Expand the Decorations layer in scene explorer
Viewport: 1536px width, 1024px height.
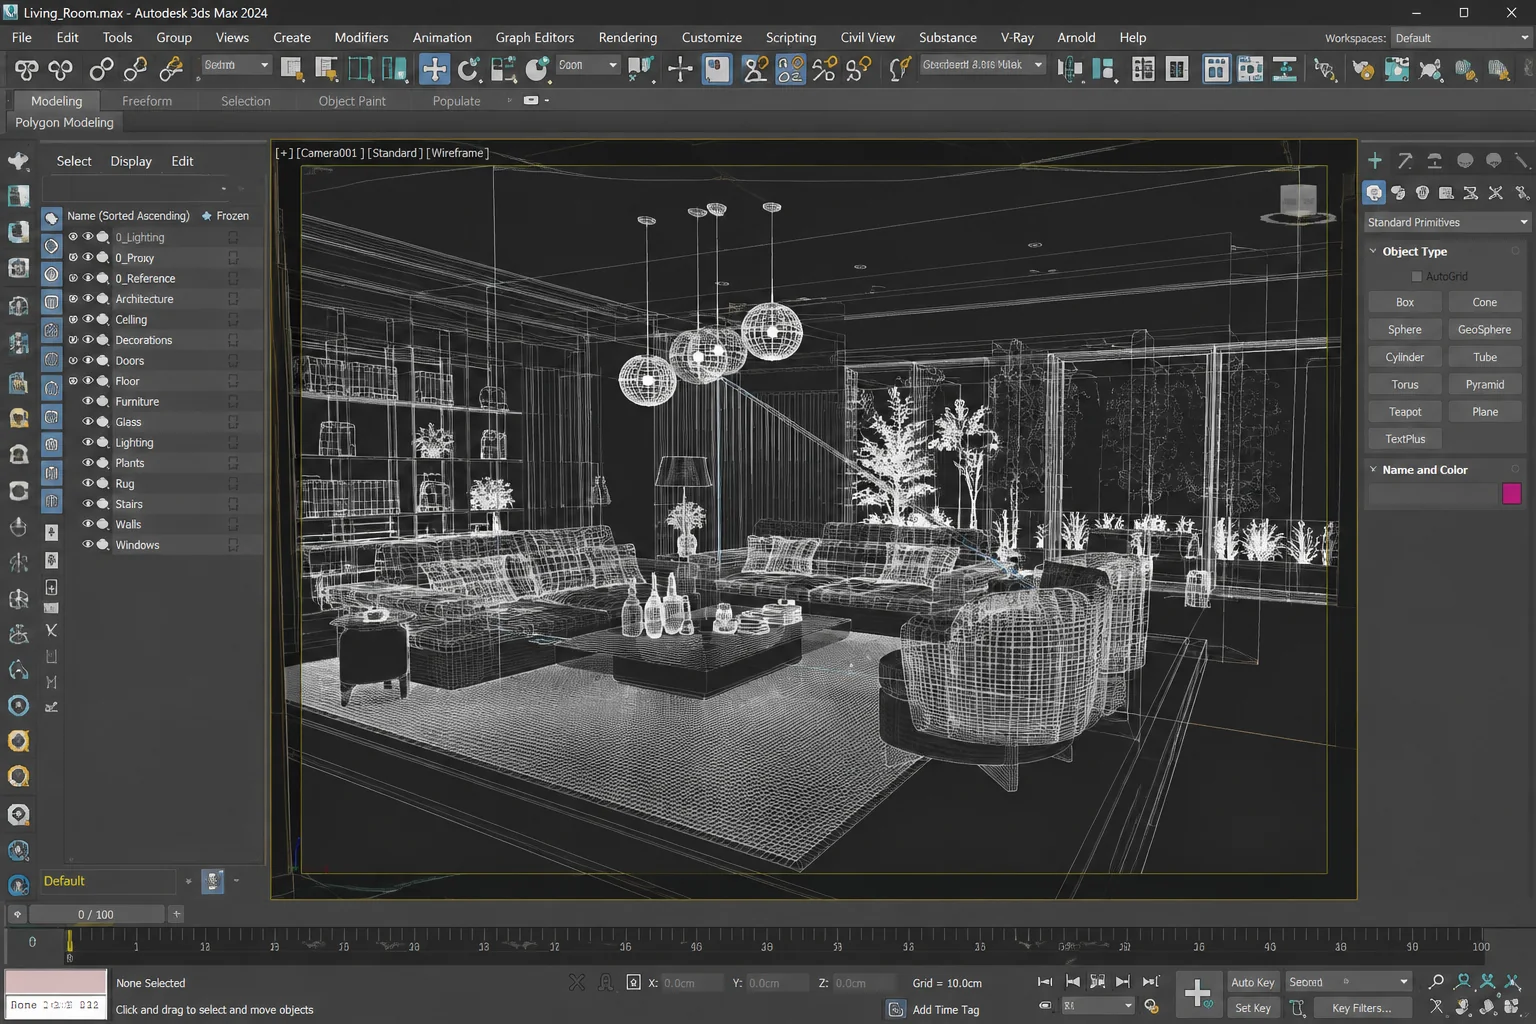click(72, 340)
